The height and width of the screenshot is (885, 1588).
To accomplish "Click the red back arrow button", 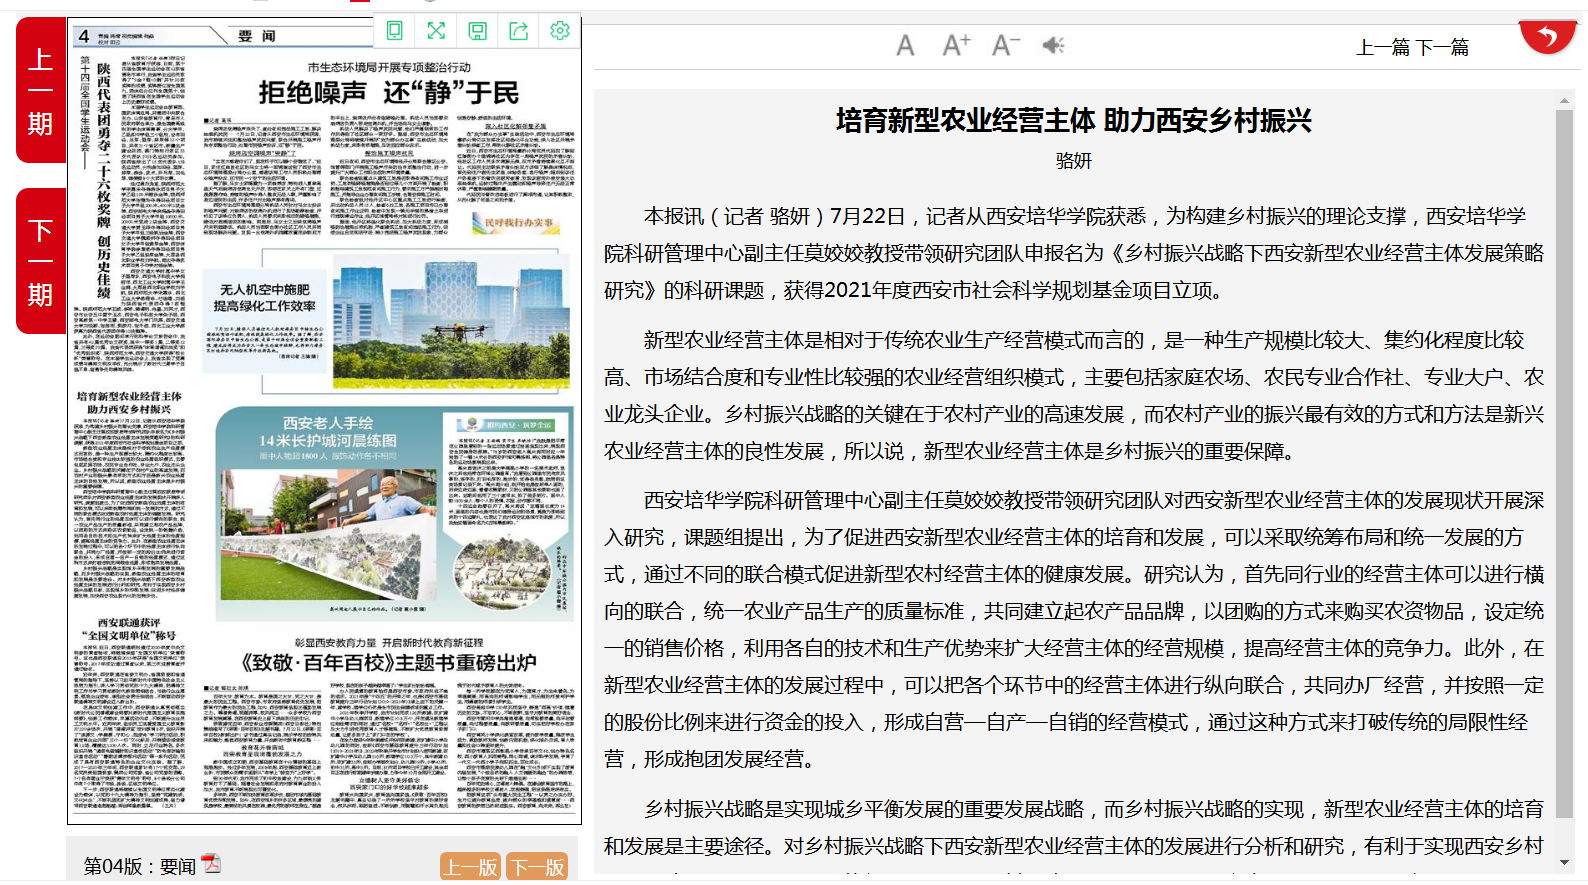I will [1547, 38].
